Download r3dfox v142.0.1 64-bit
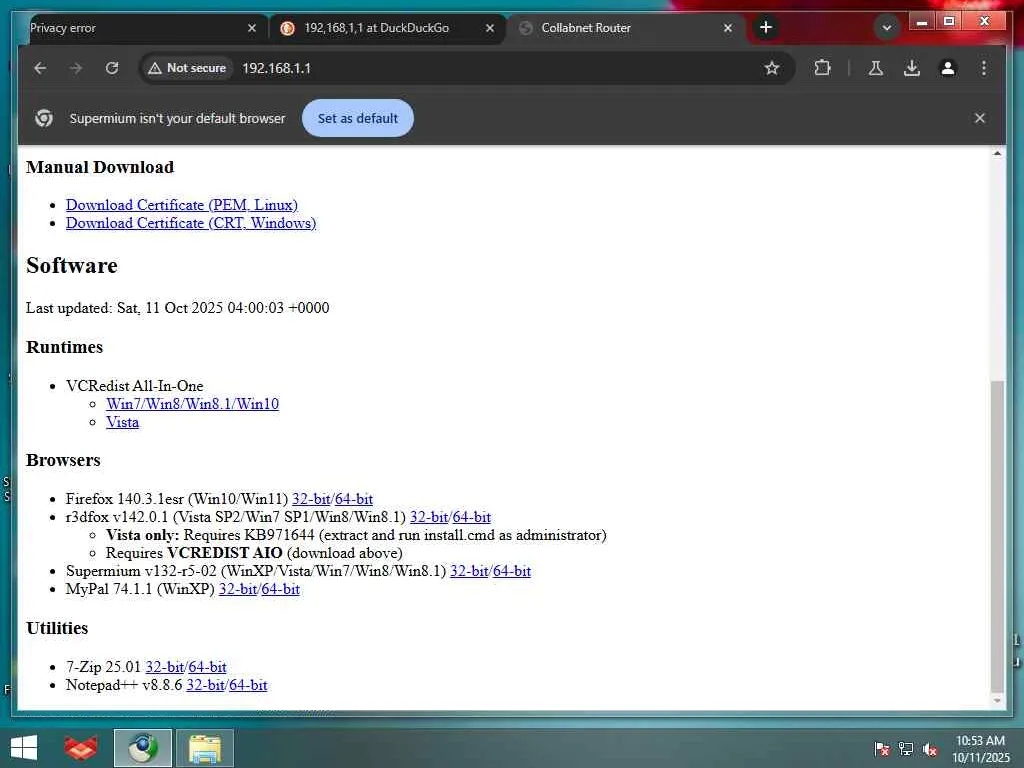 [x=472, y=517]
